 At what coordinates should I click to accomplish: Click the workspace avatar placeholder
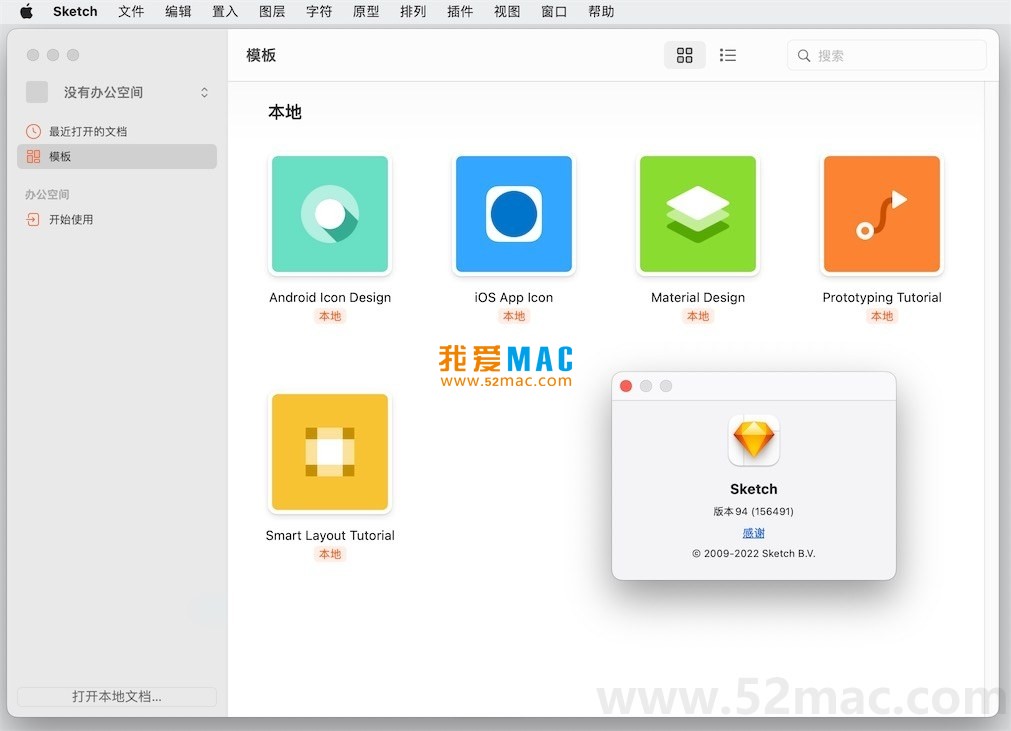coord(37,92)
